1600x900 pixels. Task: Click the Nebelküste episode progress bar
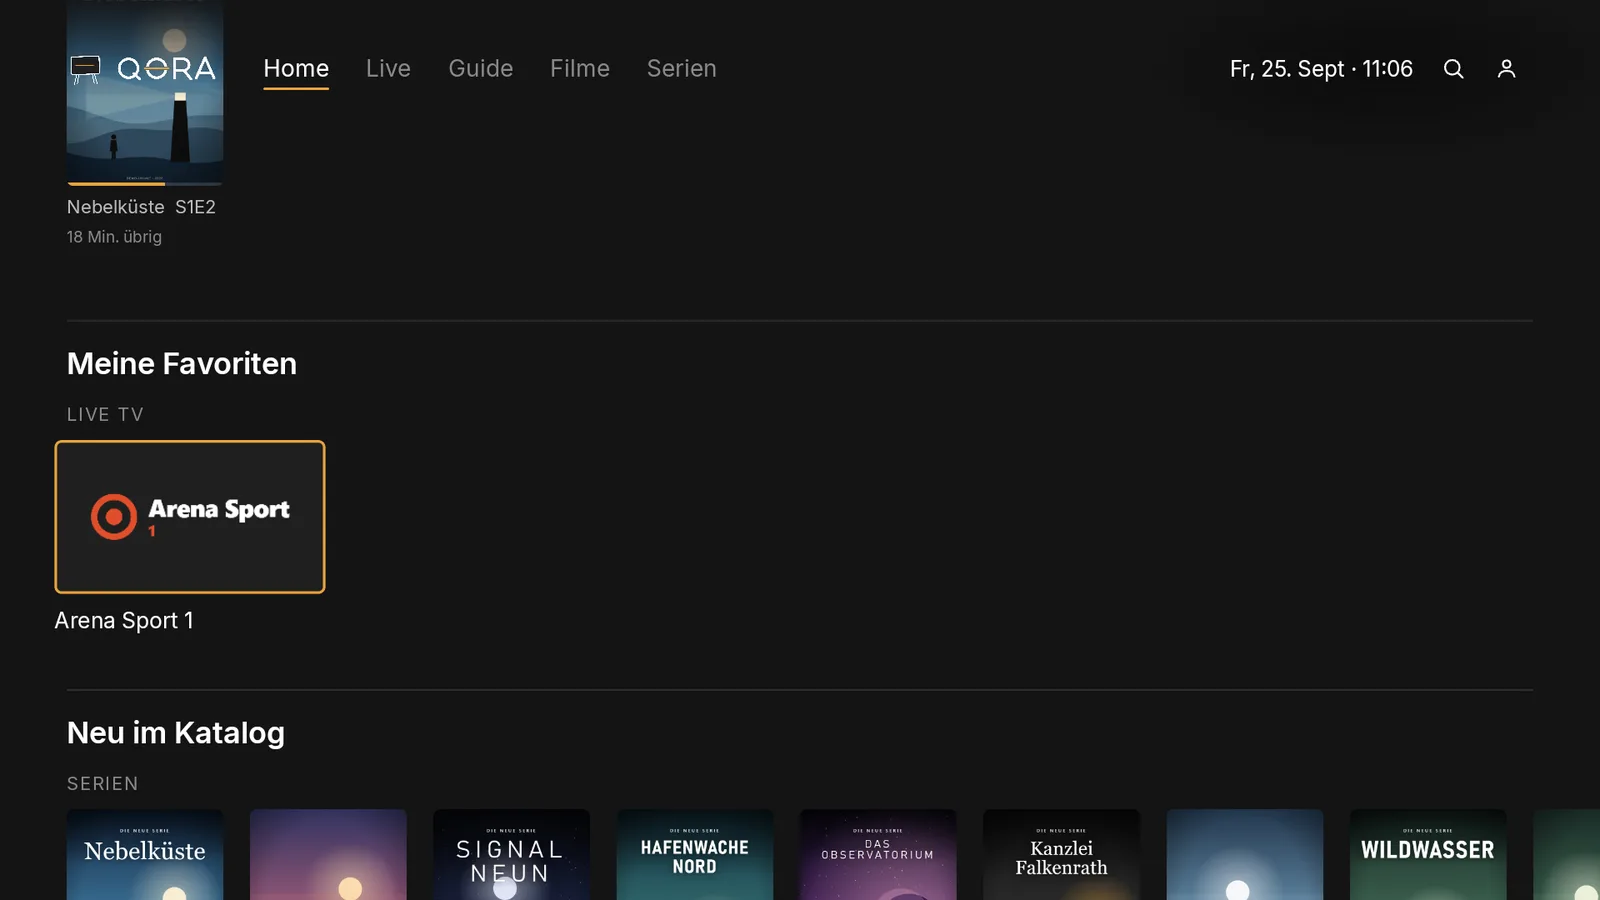coord(145,184)
